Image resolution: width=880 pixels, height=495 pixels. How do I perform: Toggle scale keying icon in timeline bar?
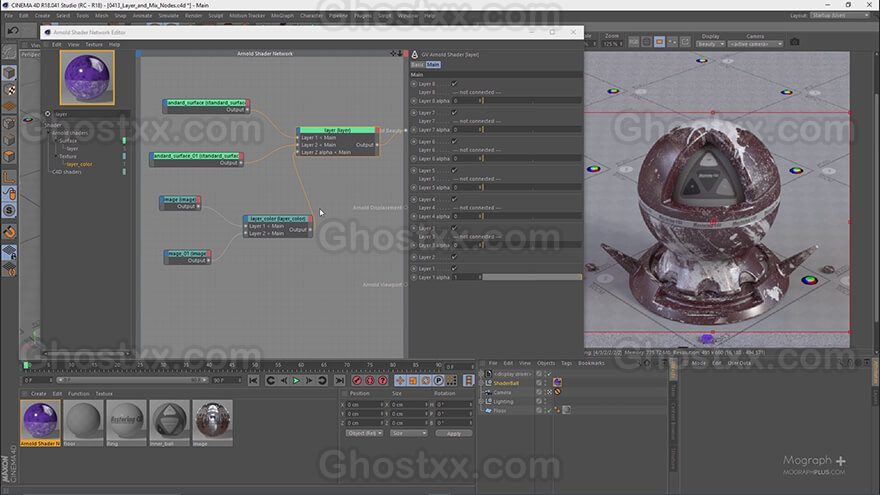[413, 381]
